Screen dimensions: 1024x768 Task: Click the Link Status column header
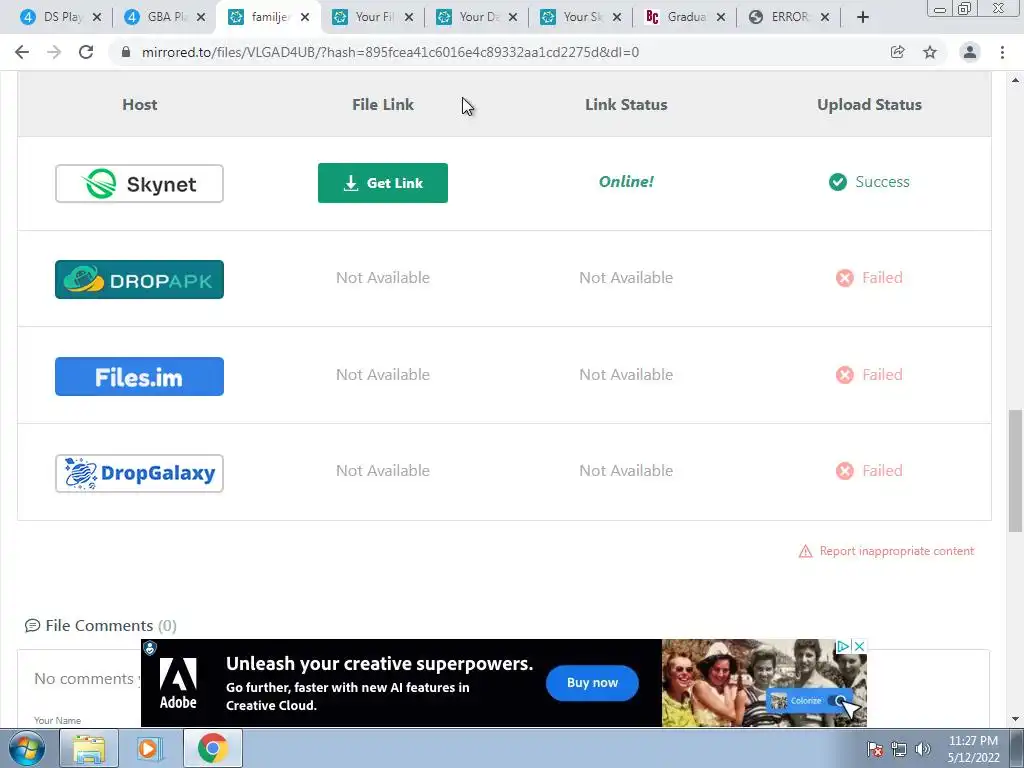tap(626, 105)
